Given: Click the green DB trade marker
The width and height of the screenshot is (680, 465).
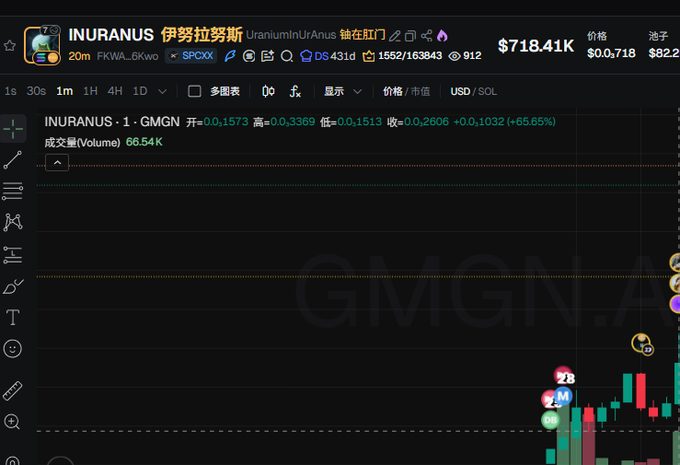Looking at the screenshot, I should pyautogui.click(x=550, y=420).
